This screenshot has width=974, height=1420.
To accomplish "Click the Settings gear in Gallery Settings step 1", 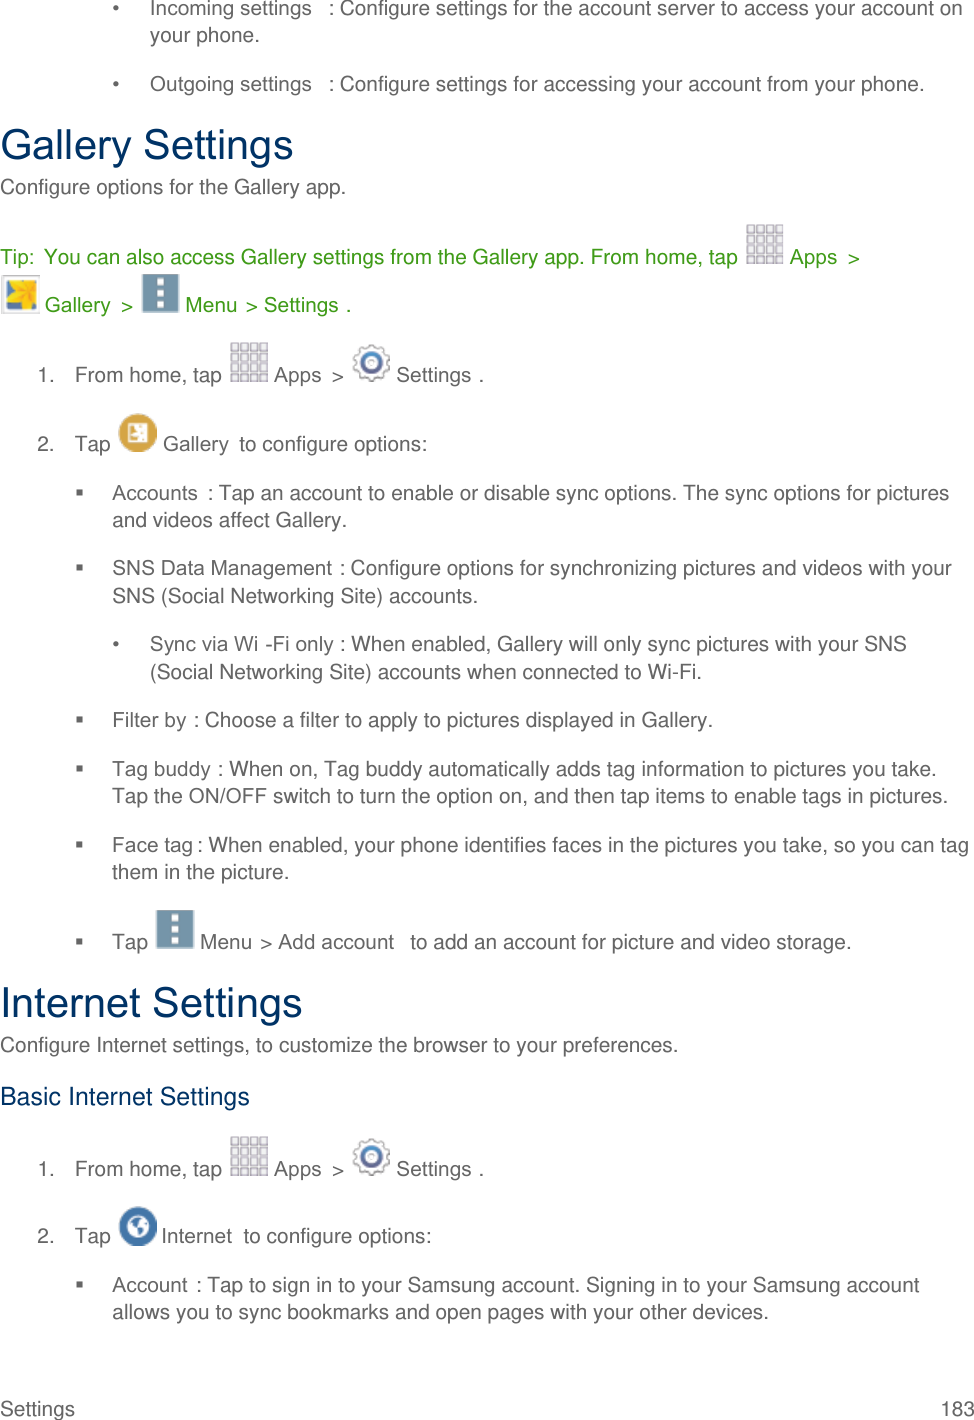I will coord(371,363).
